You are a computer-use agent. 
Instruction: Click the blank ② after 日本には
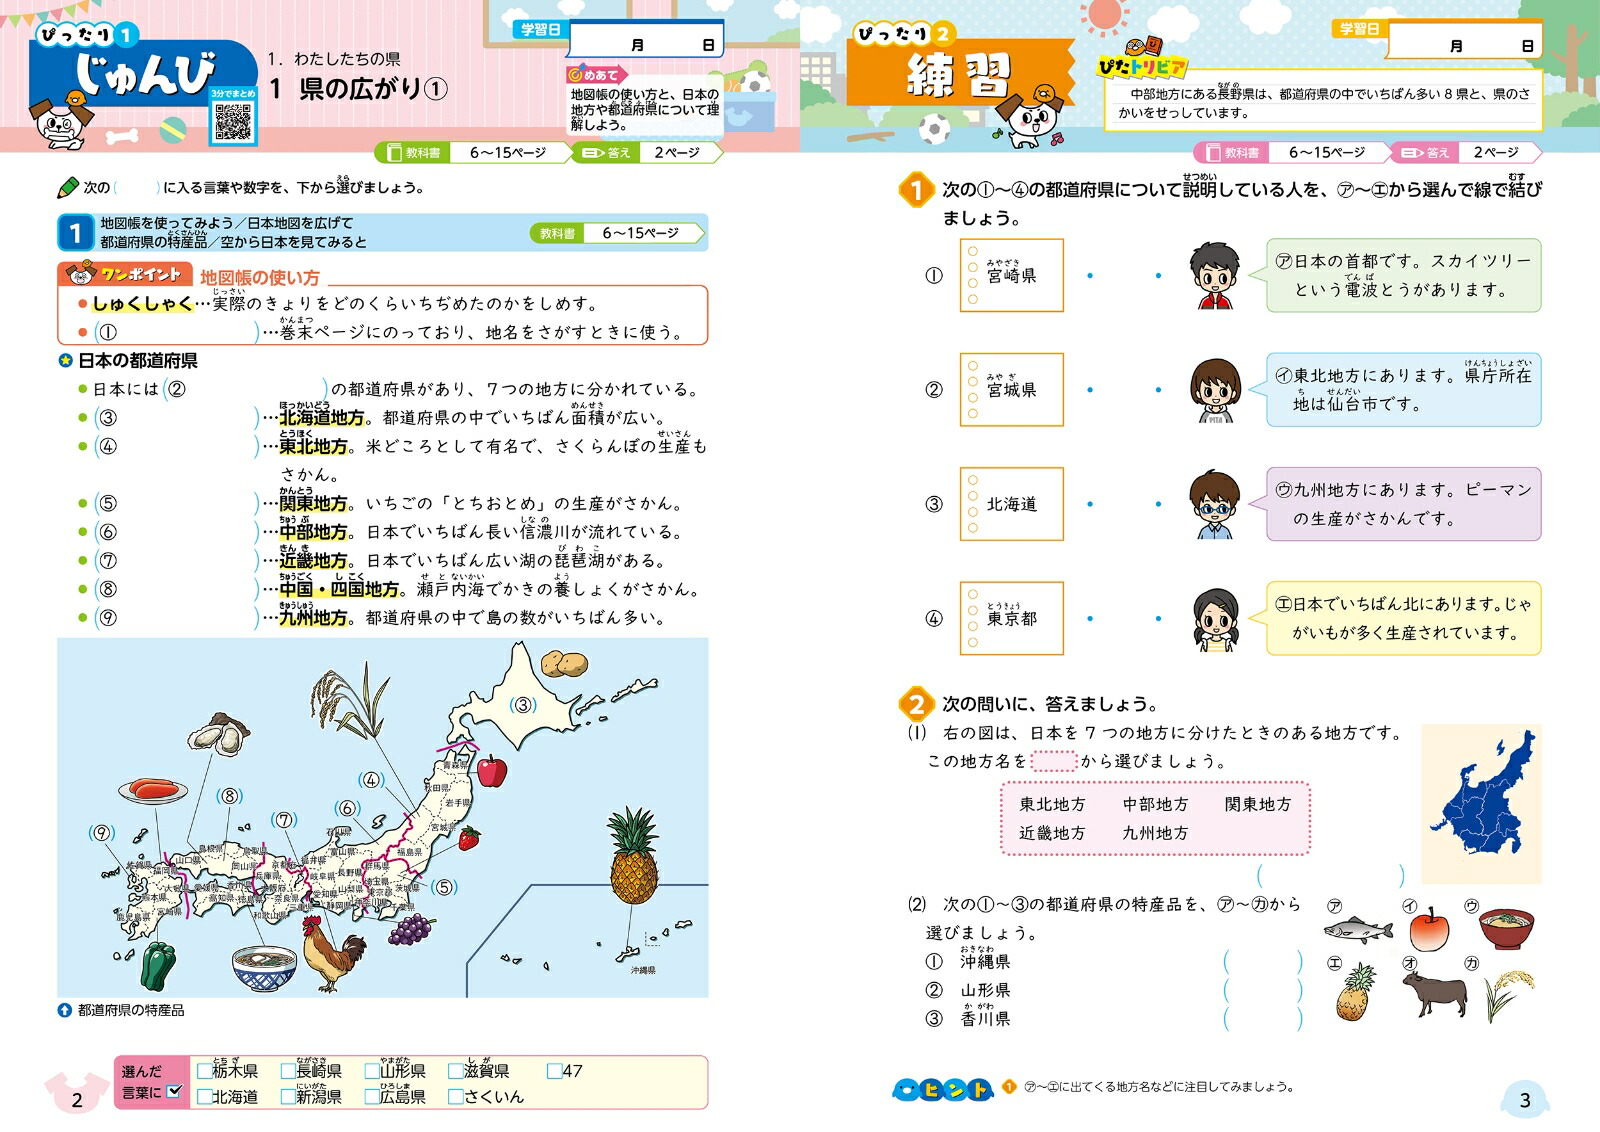point(247,389)
